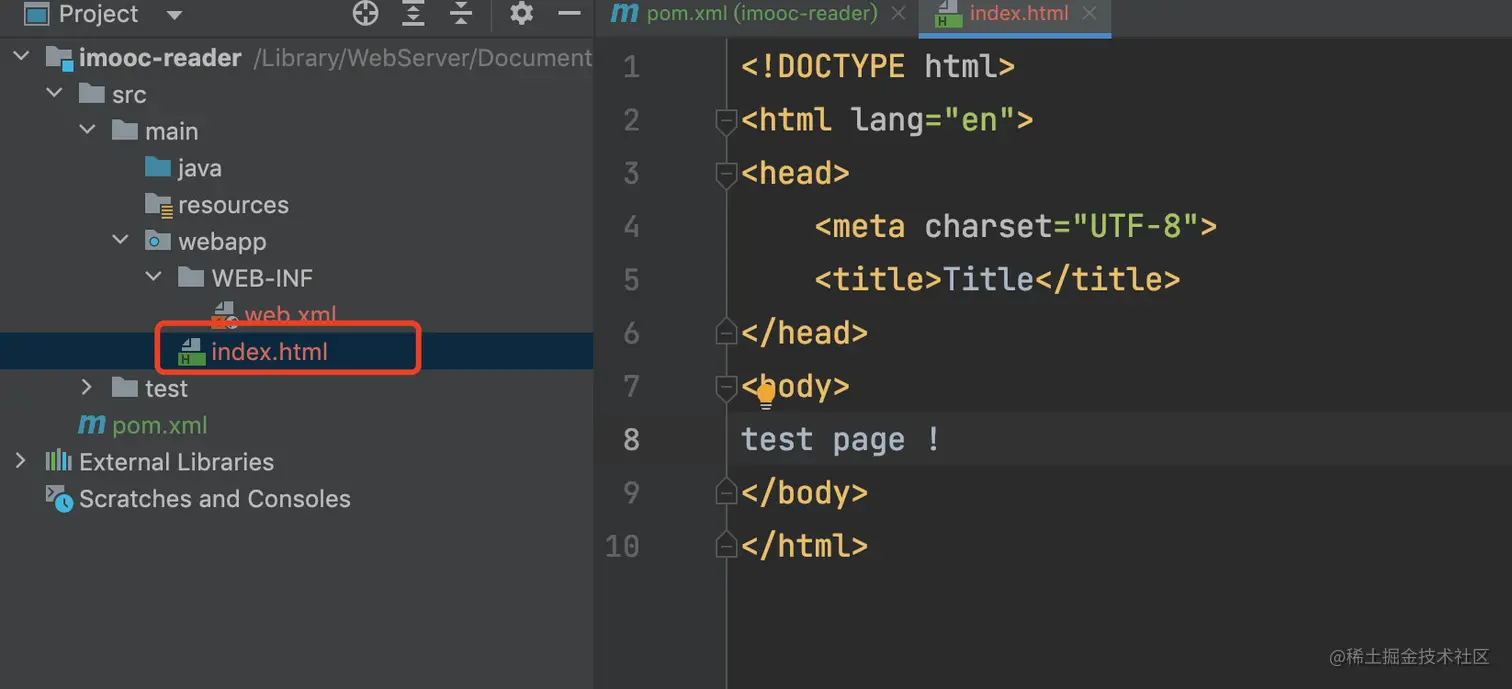1512x689 pixels.
Task: Close the pom.xml editor tab
Action: click(898, 14)
